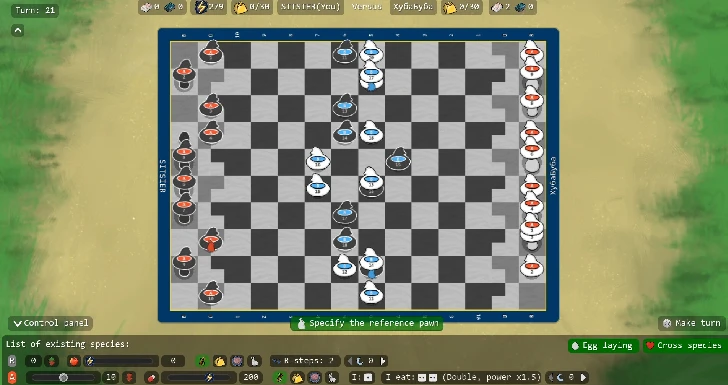Expand the Control panel toggle

click(x=51, y=323)
